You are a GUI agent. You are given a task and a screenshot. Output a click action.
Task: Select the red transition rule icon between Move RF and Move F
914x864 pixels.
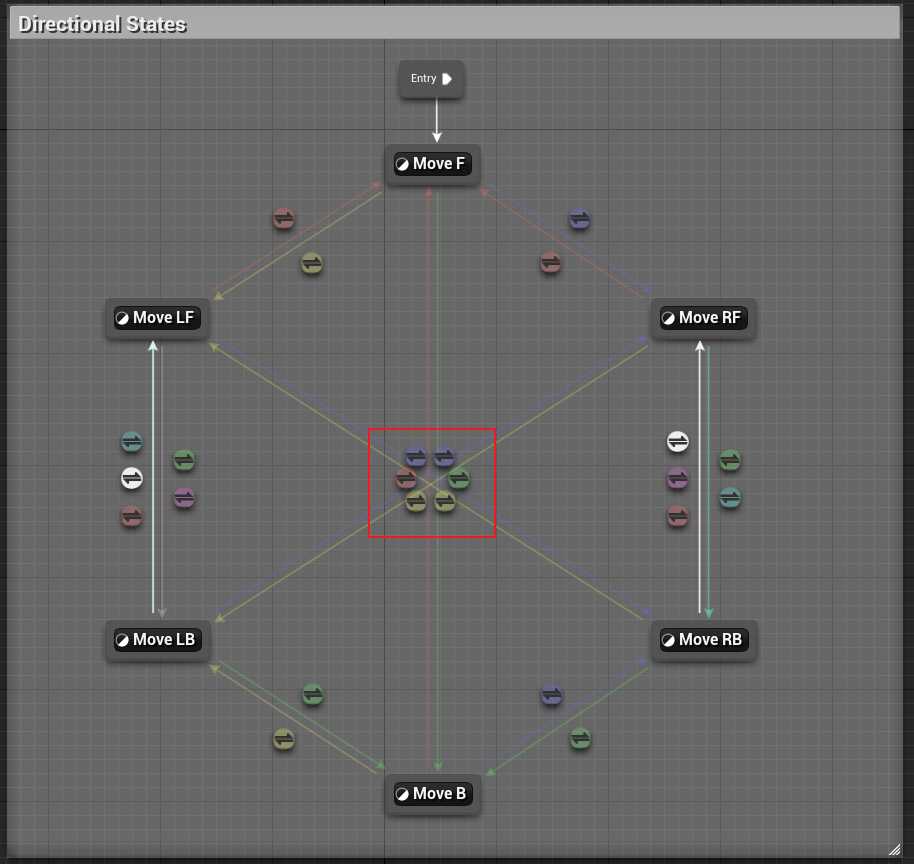pos(550,264)
